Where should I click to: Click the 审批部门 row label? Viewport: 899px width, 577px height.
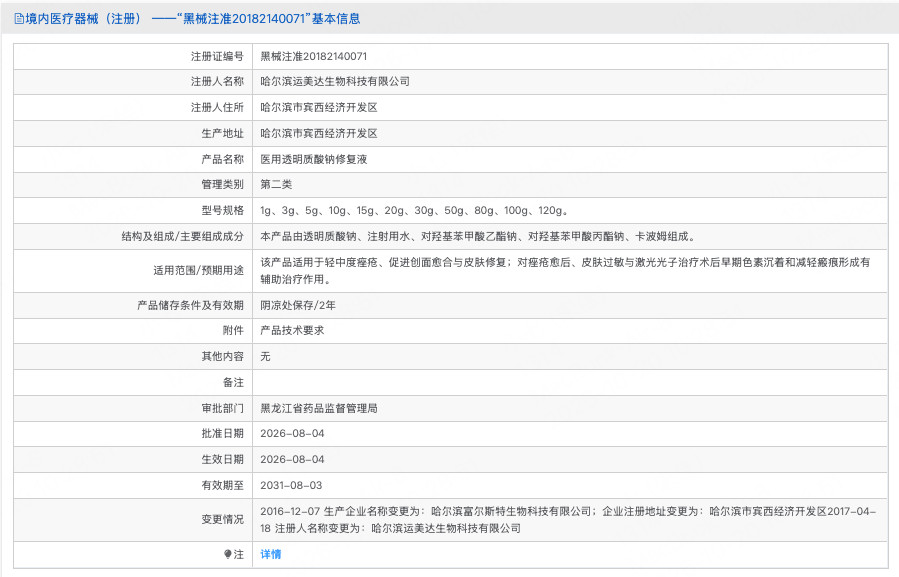click(x=222, y=408)
